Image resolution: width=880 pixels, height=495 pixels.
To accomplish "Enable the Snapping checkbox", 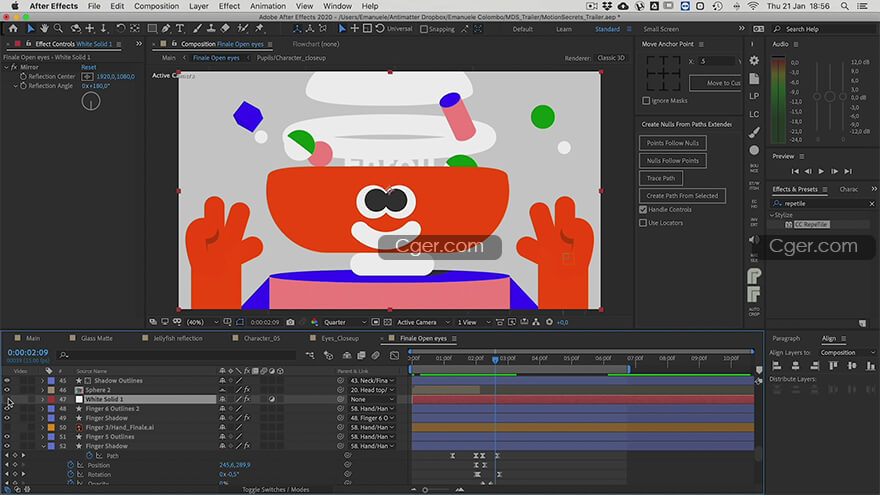I will point(424,29).
